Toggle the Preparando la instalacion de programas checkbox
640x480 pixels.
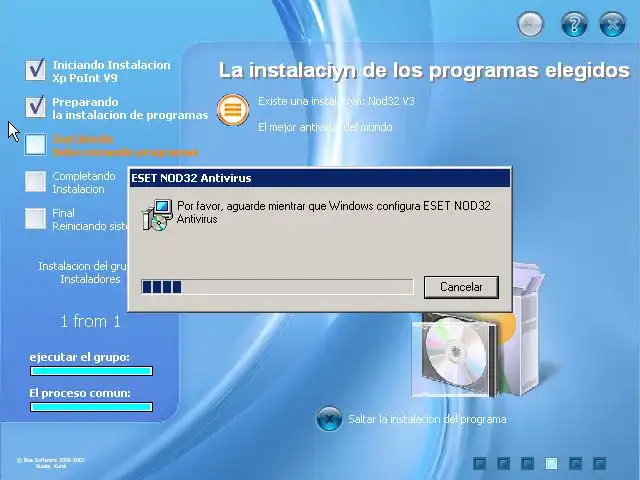point(36,107)
